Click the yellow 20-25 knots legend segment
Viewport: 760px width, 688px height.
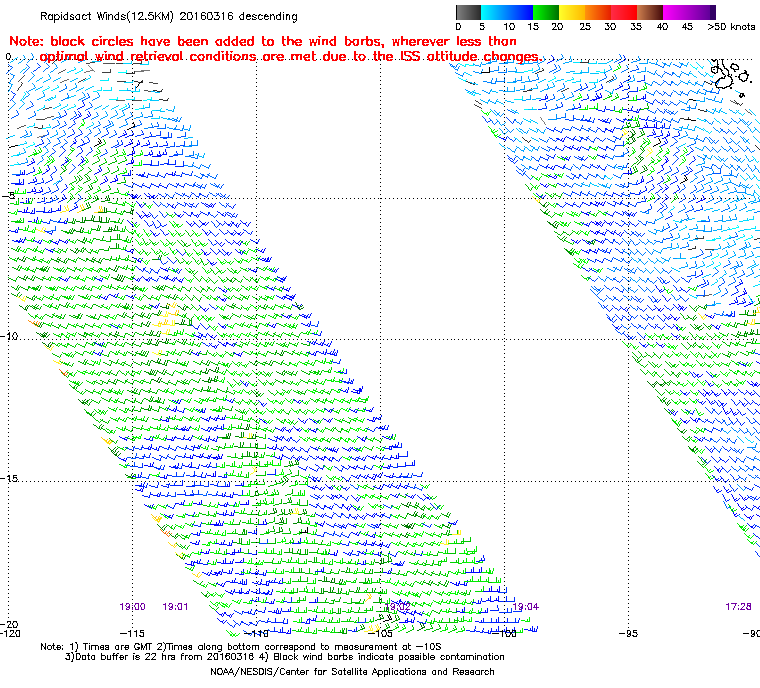572,12
